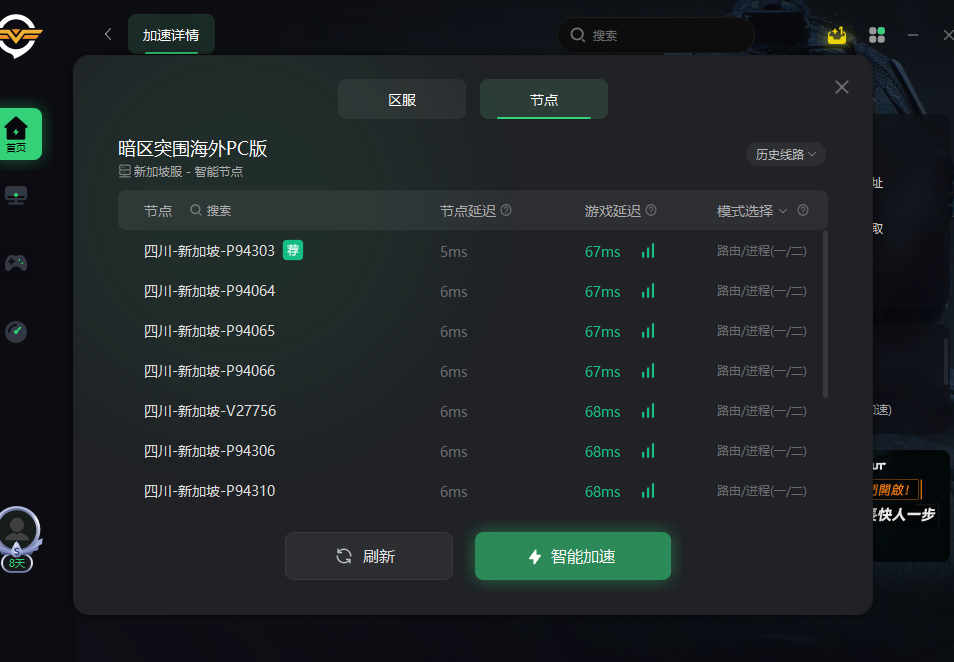Viewport: 954px width, 662px height.
Task: Click 路由/进程 mode for P94066 row
Action: click(762, 371)
